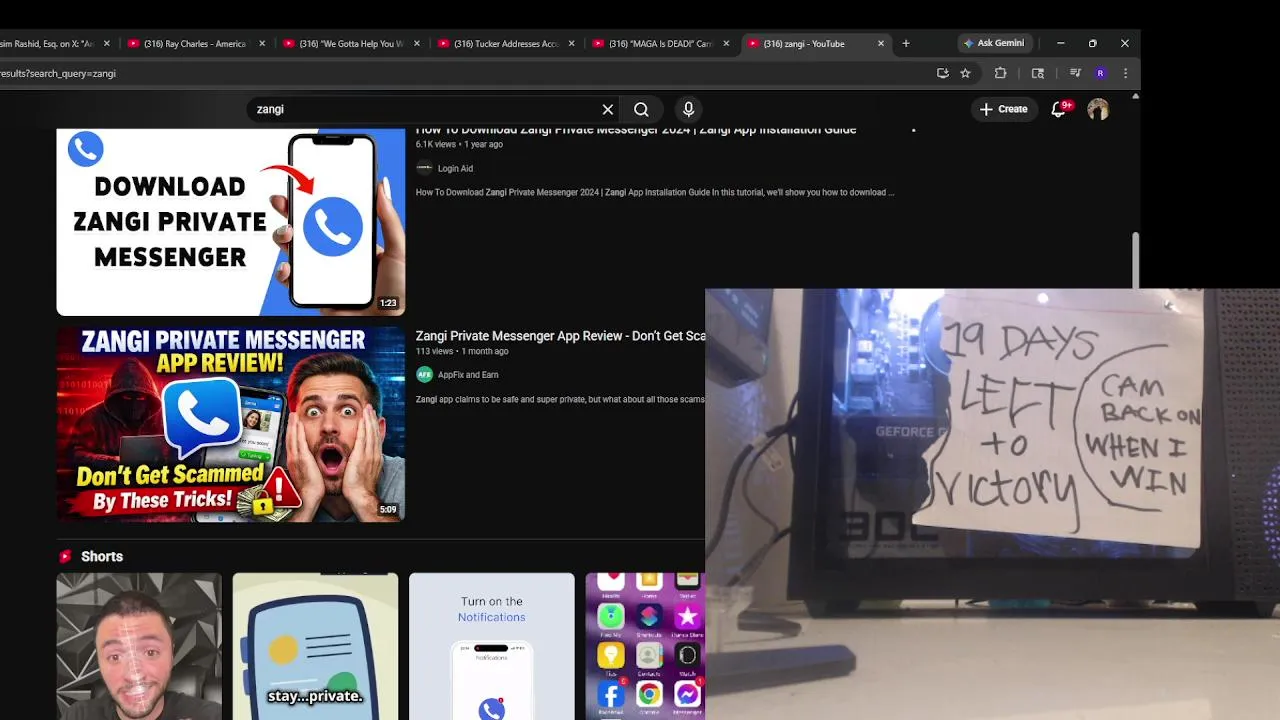Image resolution: width=1280 pixels, height=720 pixels.
Task: Open the illustrated phone card Short
Action: pos(315,646)
